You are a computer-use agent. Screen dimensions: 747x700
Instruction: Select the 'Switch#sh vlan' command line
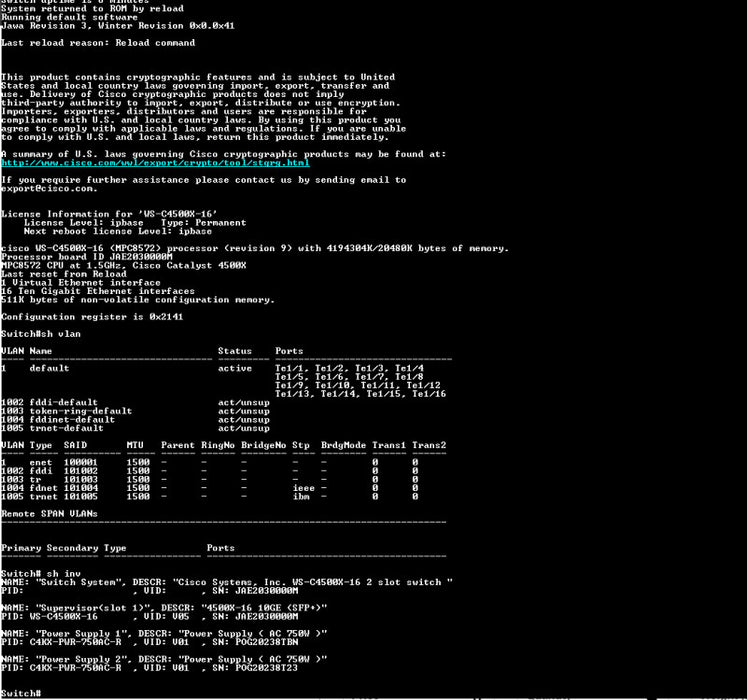point(41,334)
